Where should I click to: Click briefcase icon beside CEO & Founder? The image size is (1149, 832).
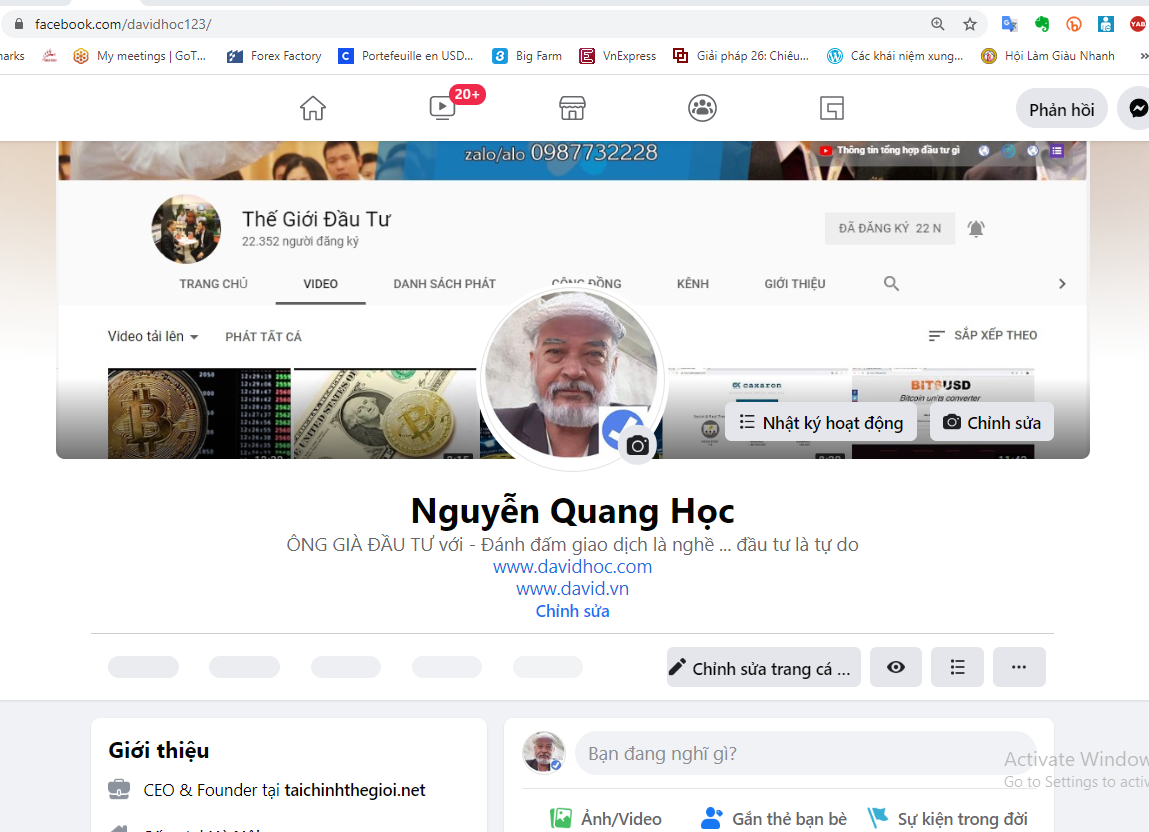click(119, 789)
